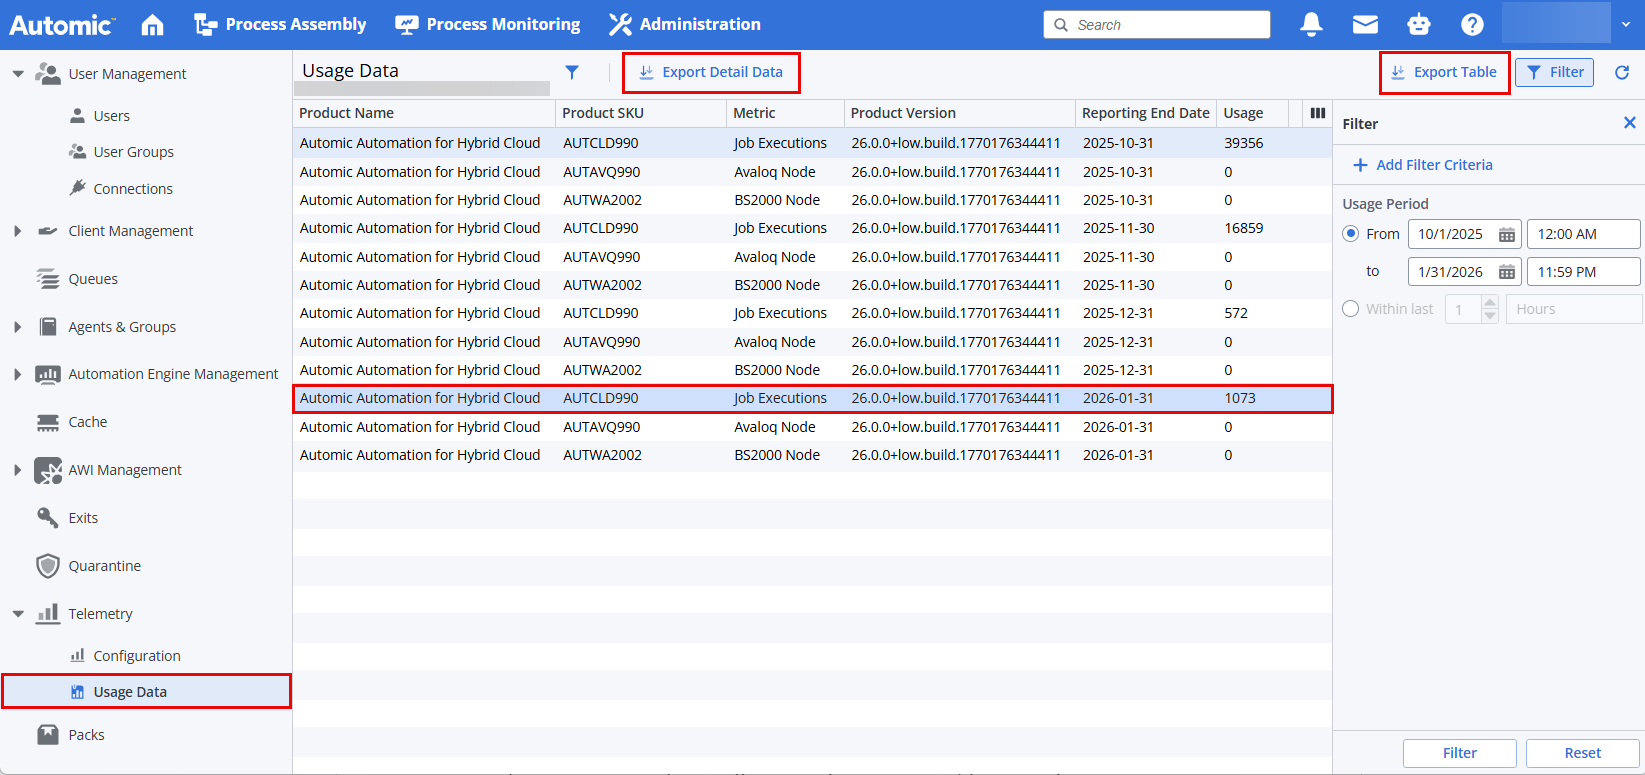Open the table column chooser icon
Image resolution: width=1645 pixels, height=775 pixels.
[x=1318, y=113]
